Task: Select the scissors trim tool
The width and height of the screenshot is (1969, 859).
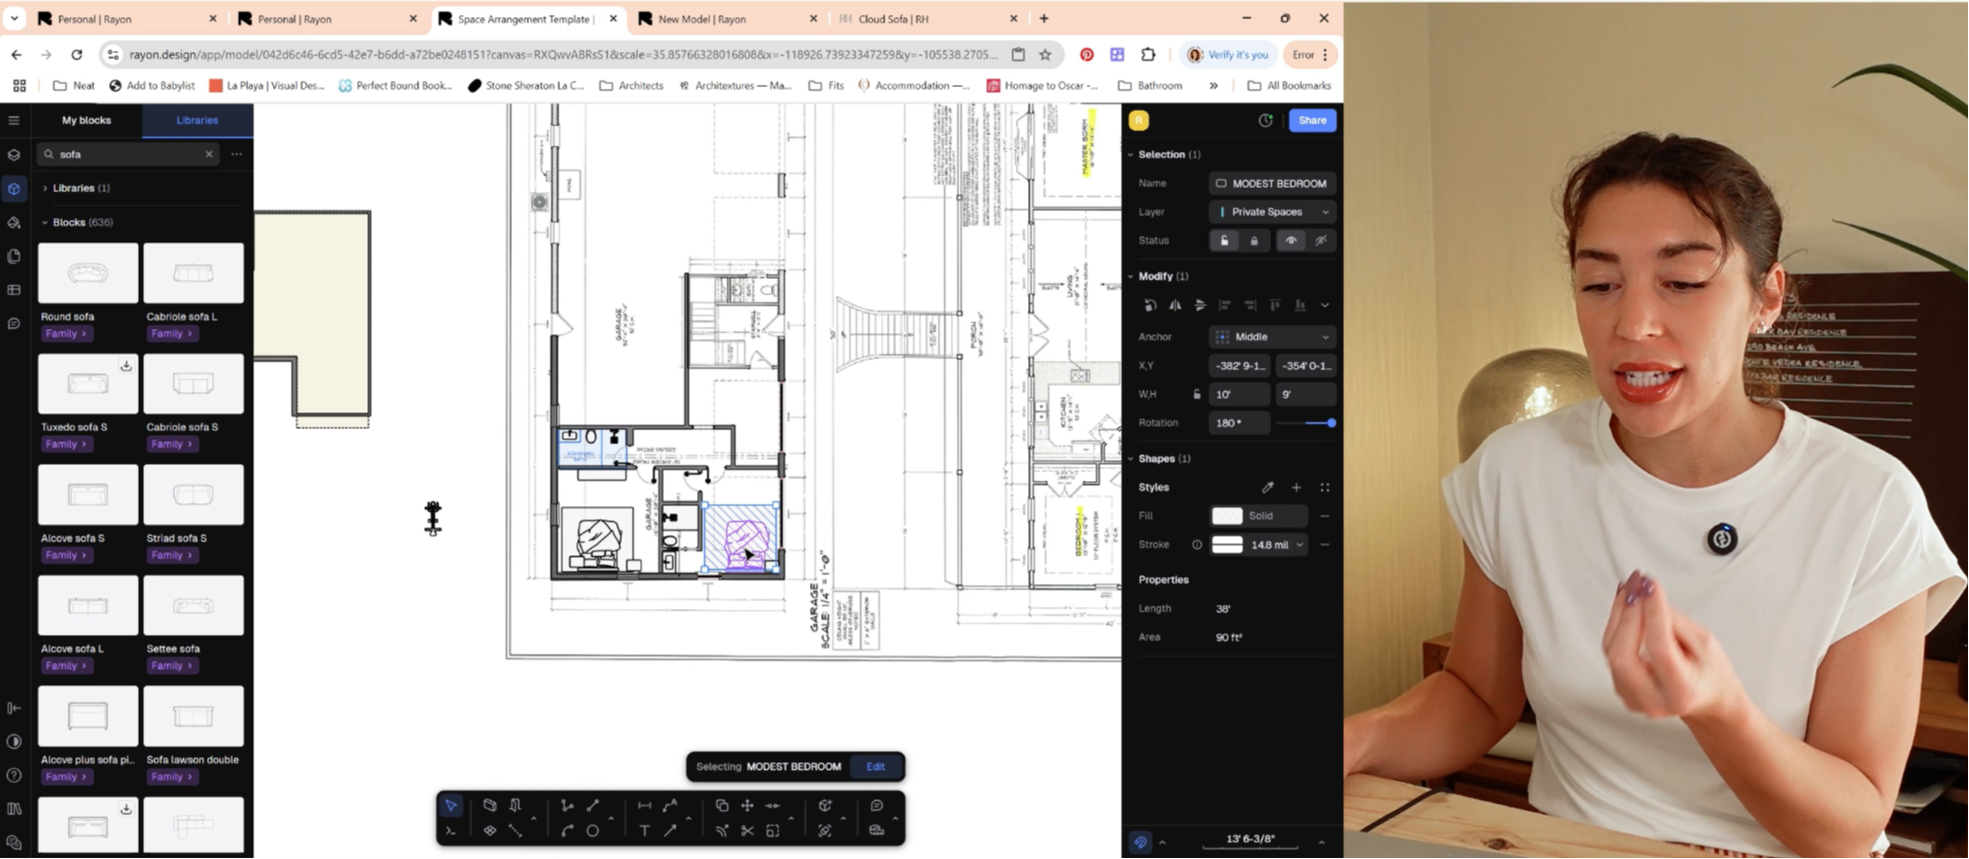Action: 747,831
